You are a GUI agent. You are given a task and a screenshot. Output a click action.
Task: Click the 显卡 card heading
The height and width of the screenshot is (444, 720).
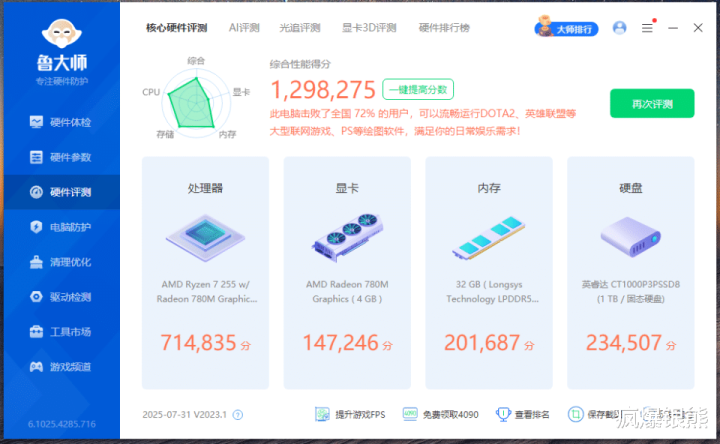coord(347,188)
